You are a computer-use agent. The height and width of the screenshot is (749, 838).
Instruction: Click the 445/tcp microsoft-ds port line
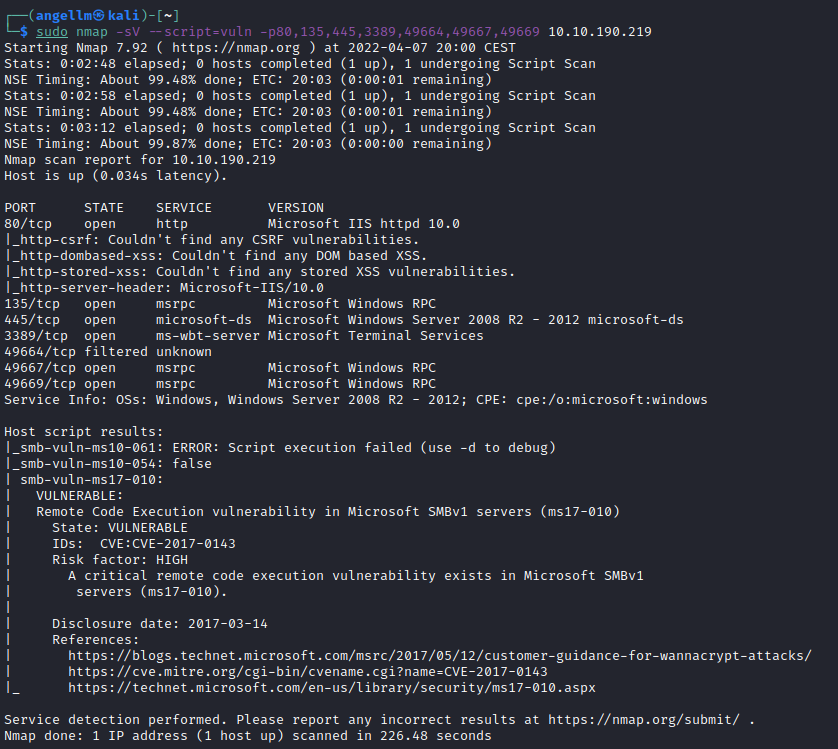[x=344, y=320]
